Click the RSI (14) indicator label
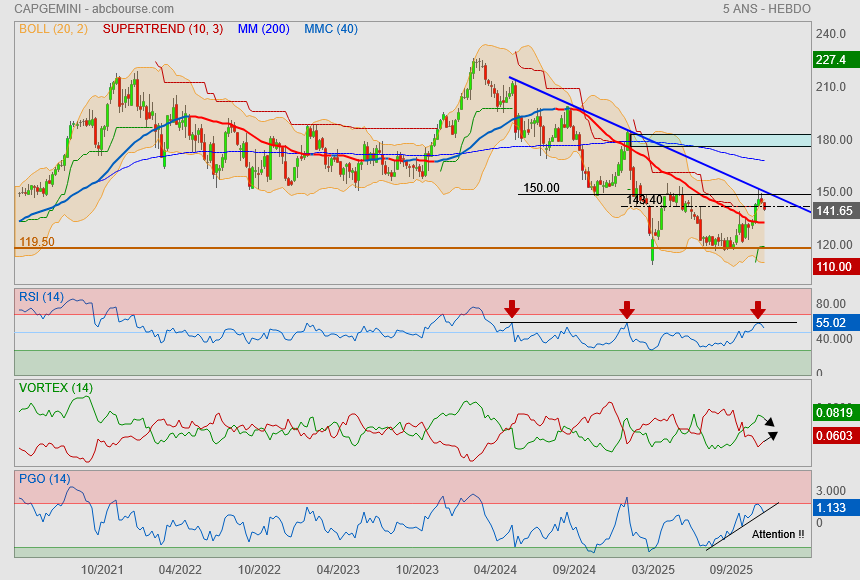Viewport: 860px width, 580px height. pyautogui.click(x=41, y=296)
